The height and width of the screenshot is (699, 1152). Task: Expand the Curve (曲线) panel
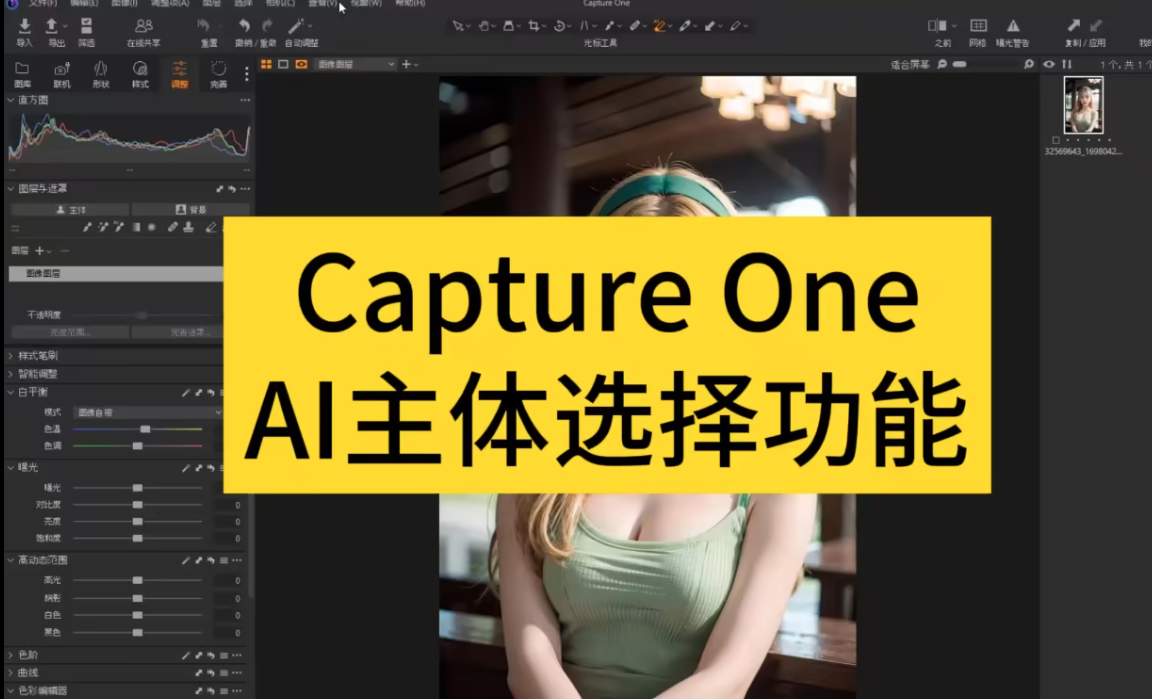pos(28,673)
